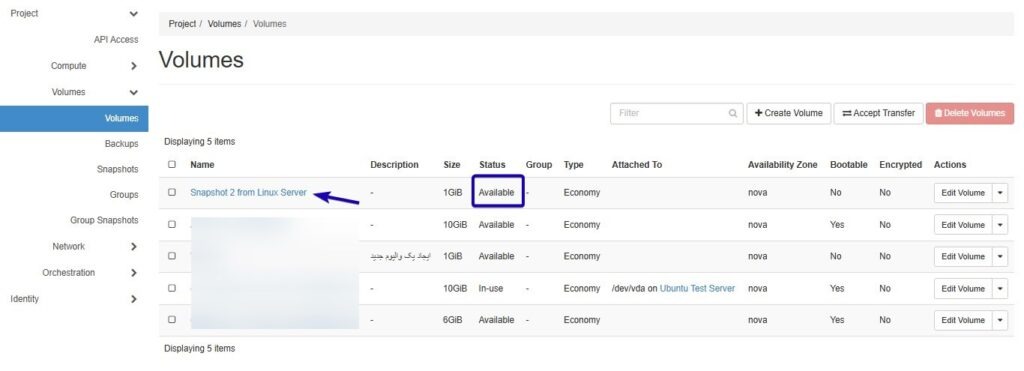Click Edit Volume for the 6GiB volume

pyautogui.click(x=963, y=321)
